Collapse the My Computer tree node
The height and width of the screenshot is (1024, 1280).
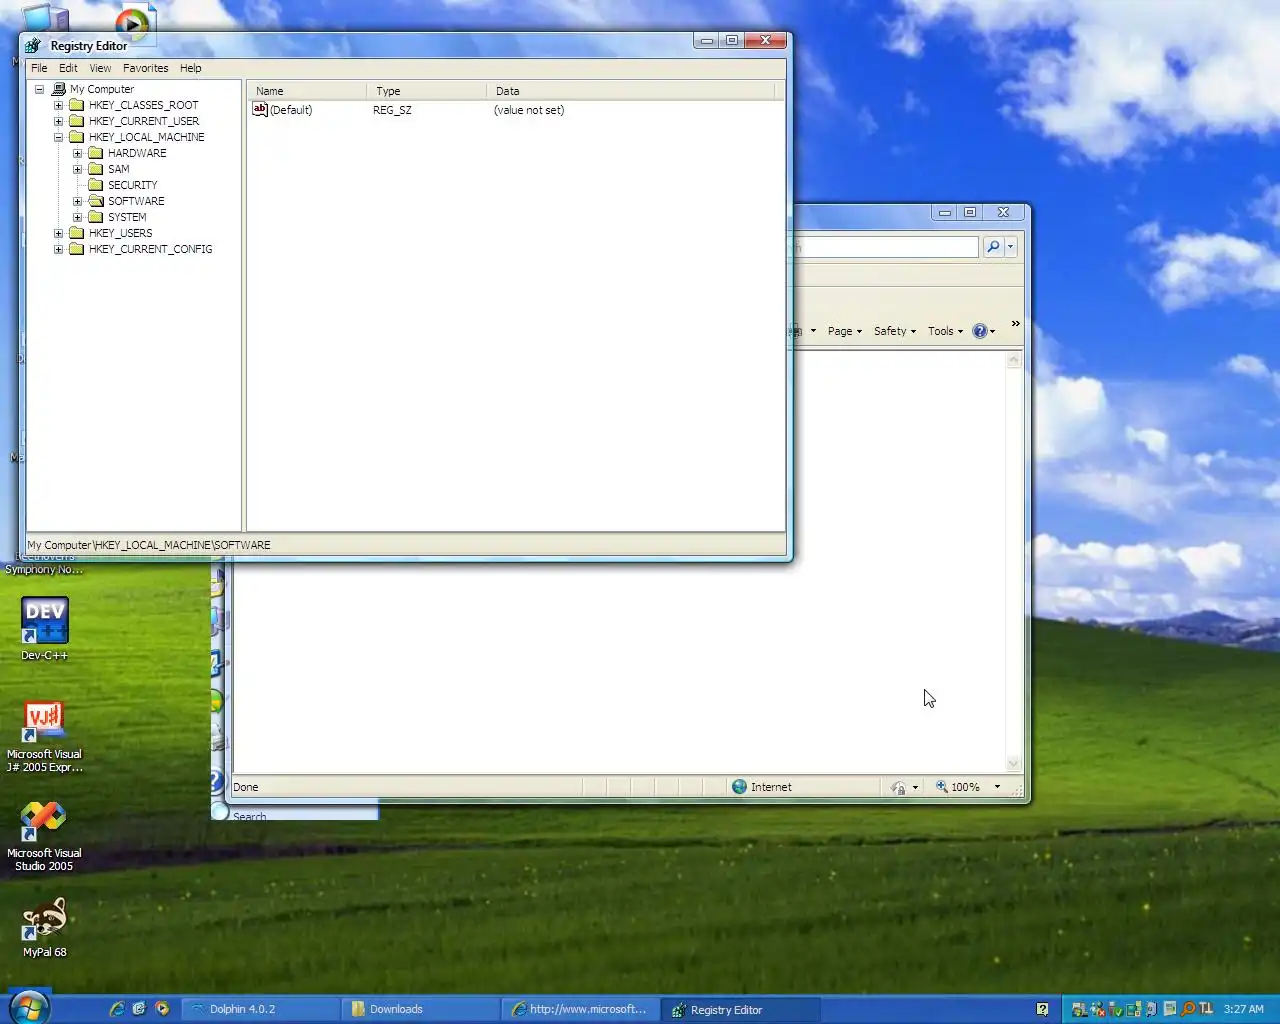(x=39, y=89)
